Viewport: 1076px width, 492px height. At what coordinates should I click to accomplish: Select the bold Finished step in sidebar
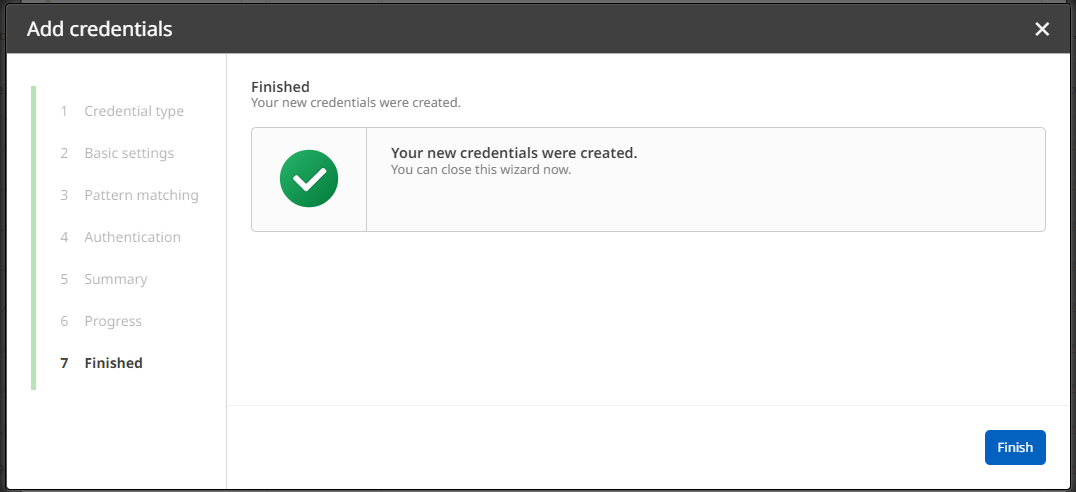[113, 363]
